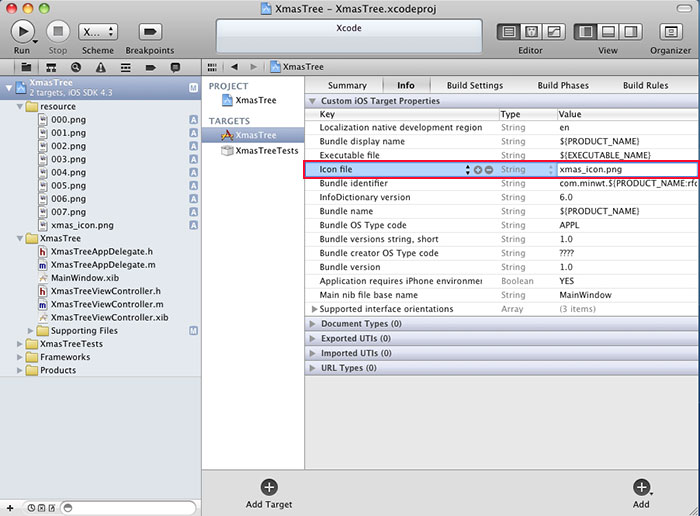
Task: Expand the Frameworks group
Action: [20, 357]
